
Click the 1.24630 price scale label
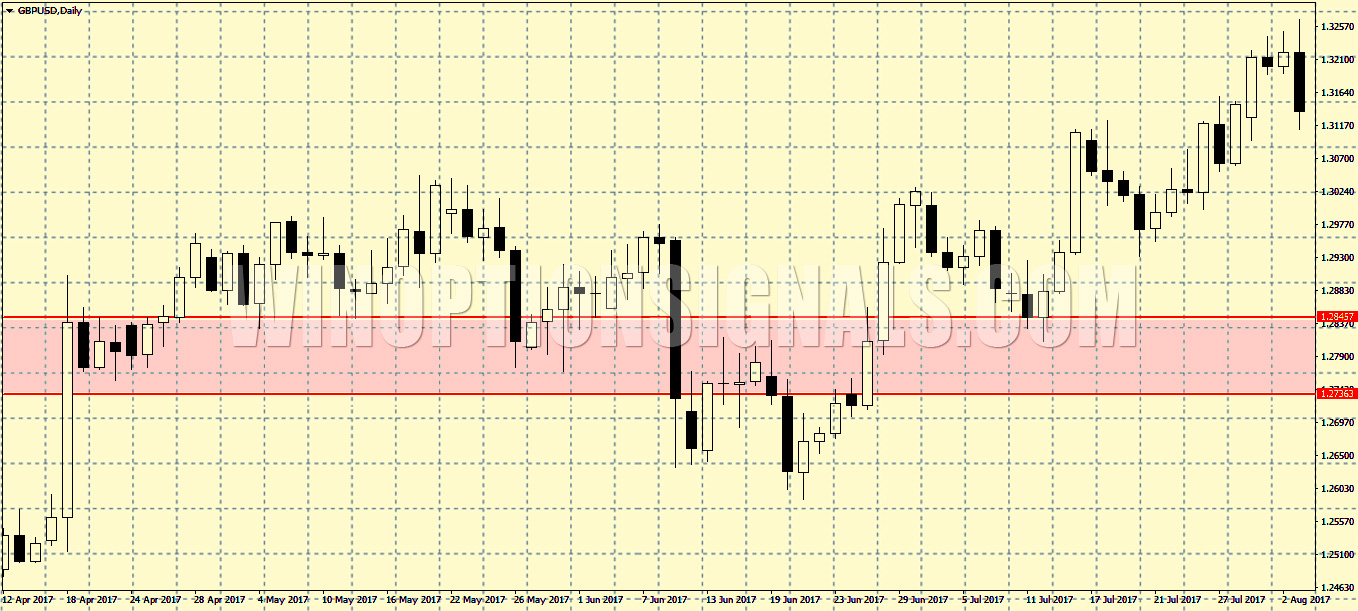1337,587
